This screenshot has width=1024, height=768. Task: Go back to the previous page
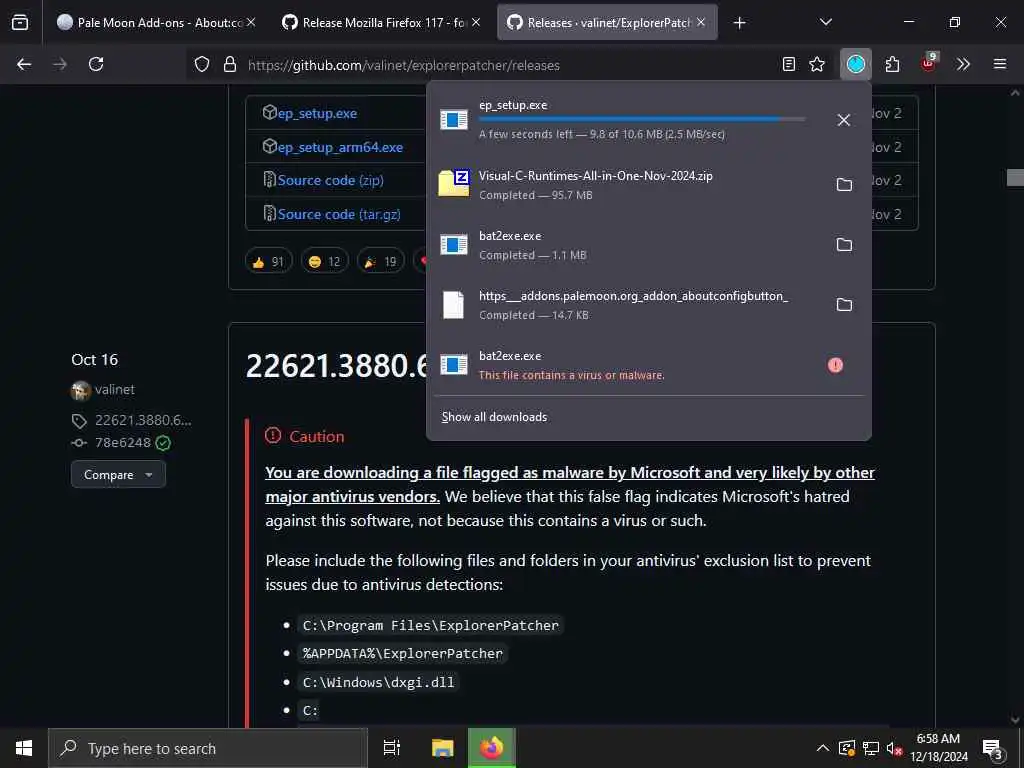pos(24,64)
